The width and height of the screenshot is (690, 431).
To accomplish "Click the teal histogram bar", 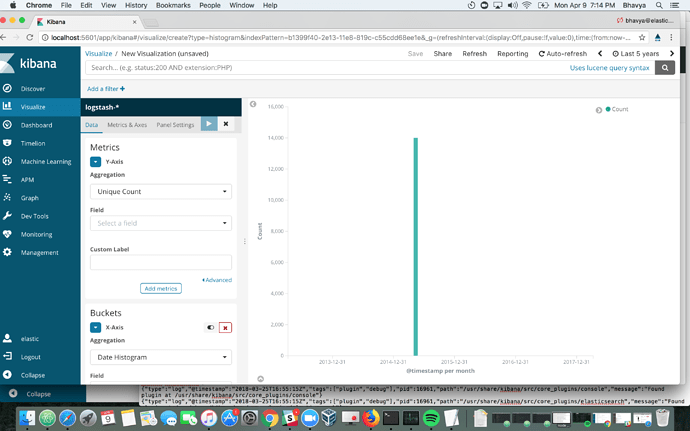I will (x=415, y=247).
